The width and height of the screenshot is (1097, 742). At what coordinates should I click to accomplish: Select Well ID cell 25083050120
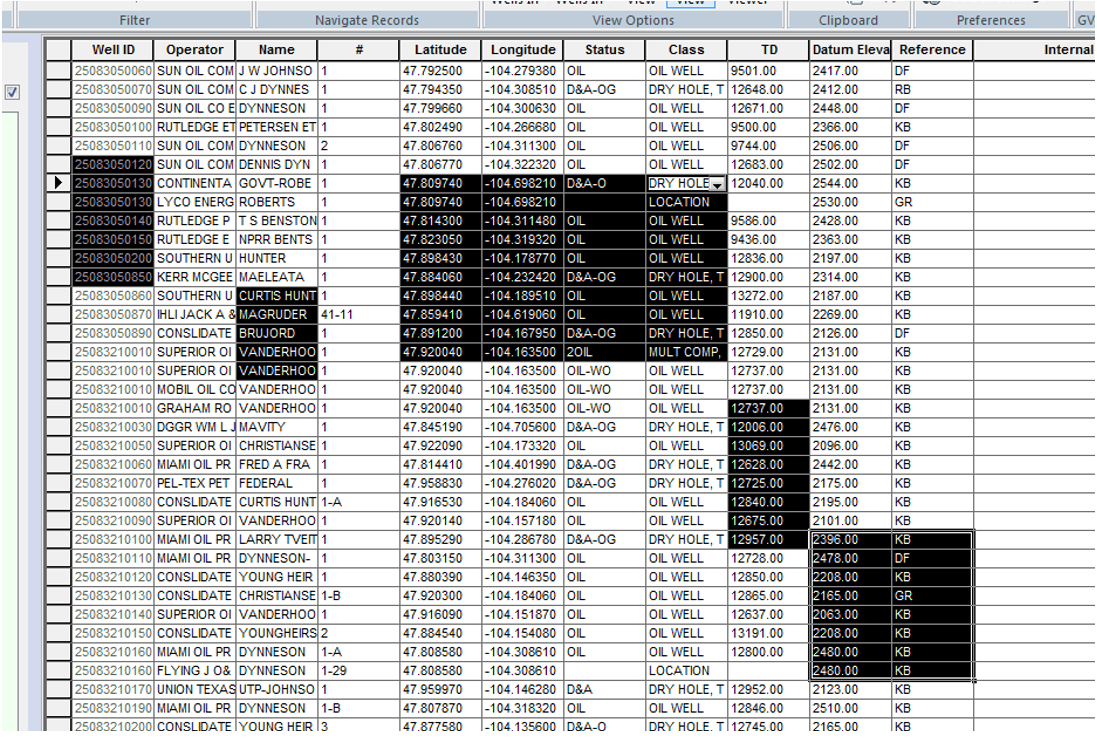(x=113, y=164)
